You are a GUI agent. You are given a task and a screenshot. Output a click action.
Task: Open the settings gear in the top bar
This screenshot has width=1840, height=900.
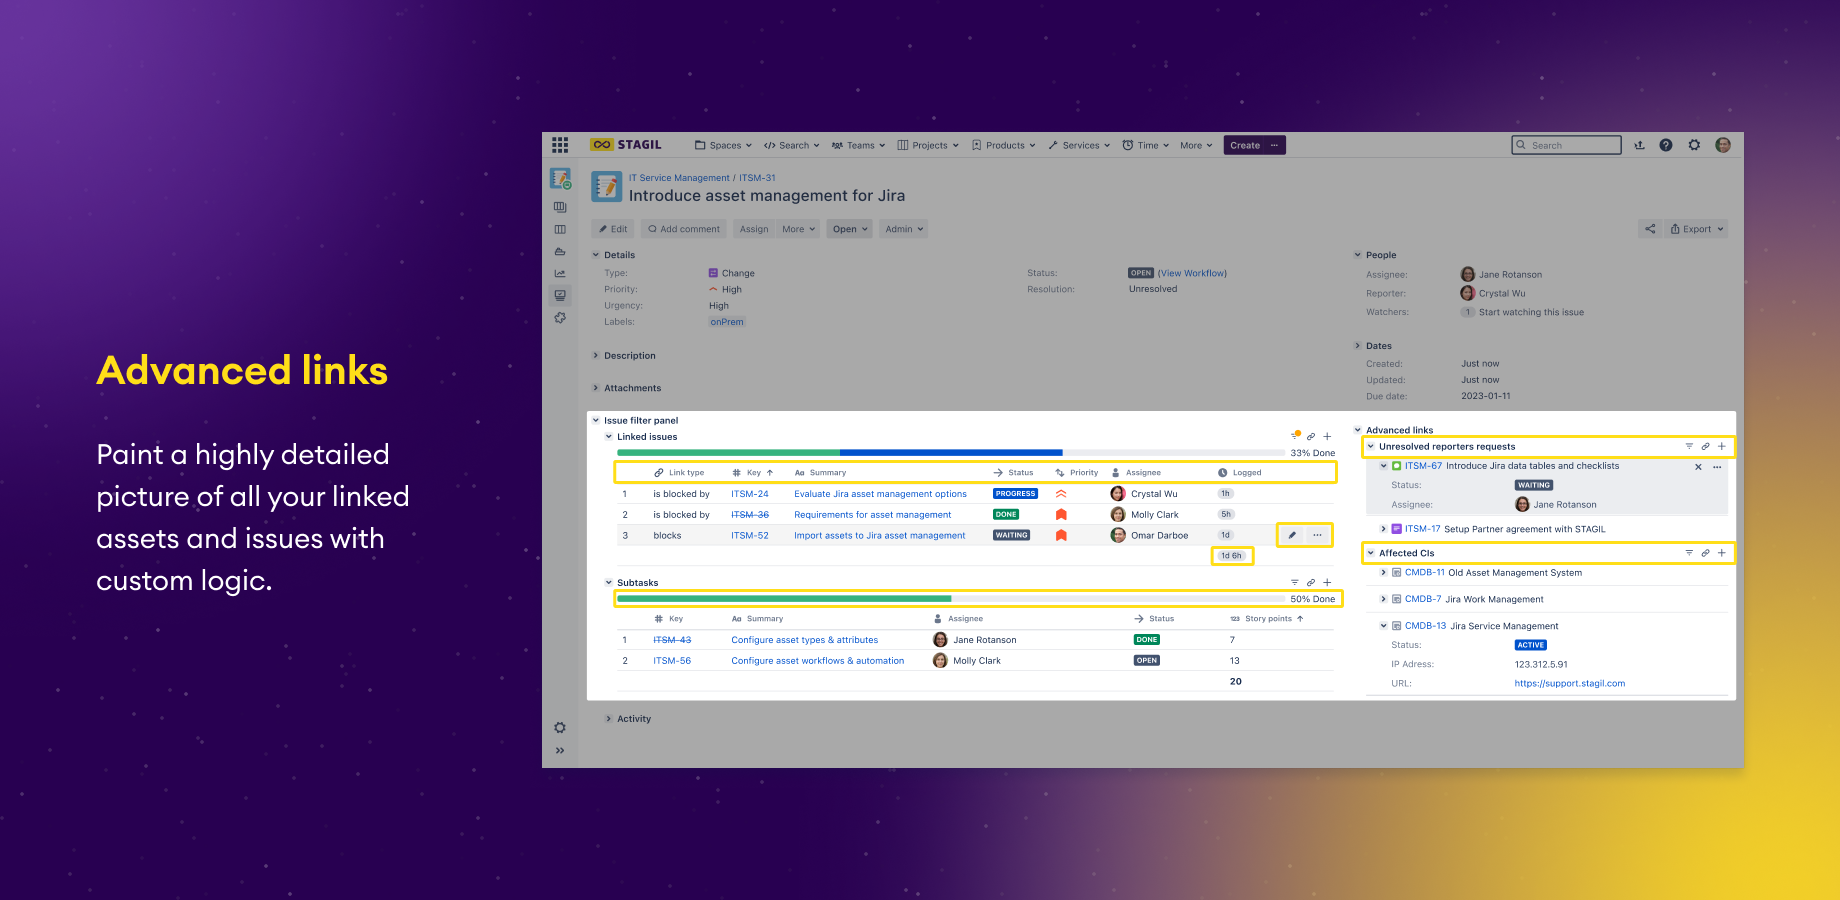[1694, 144]
